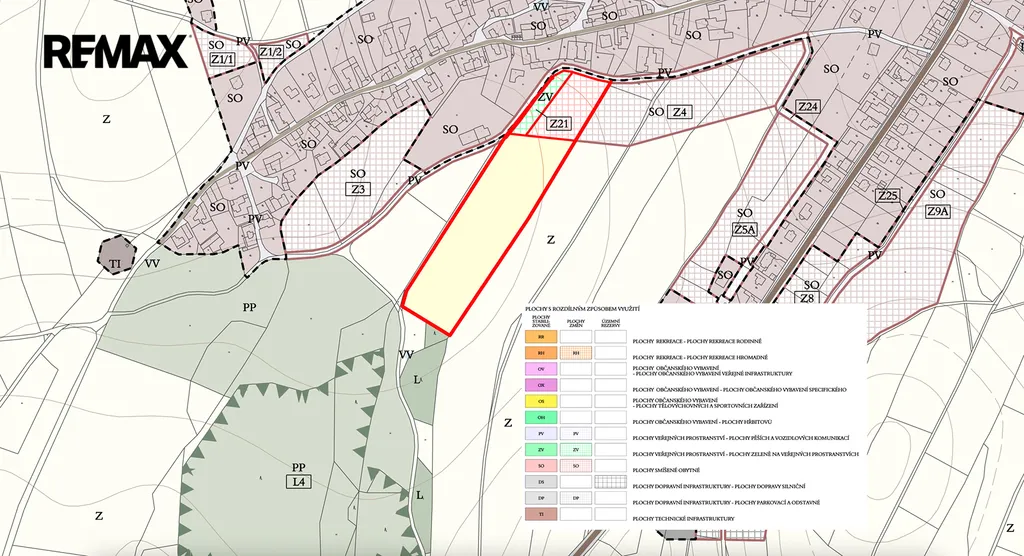Click the hatched grid swatch in the DS row
1024x556 pixels.
609,482
